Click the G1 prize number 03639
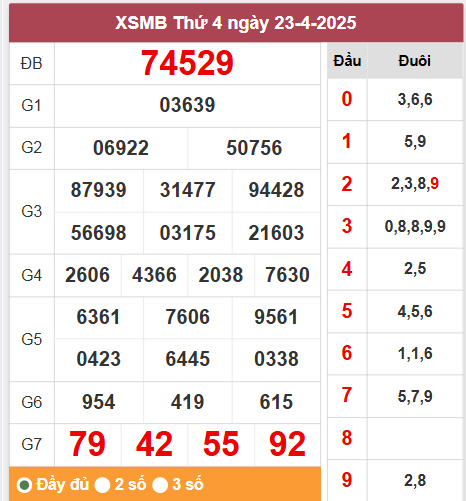 tap(187, 105)
